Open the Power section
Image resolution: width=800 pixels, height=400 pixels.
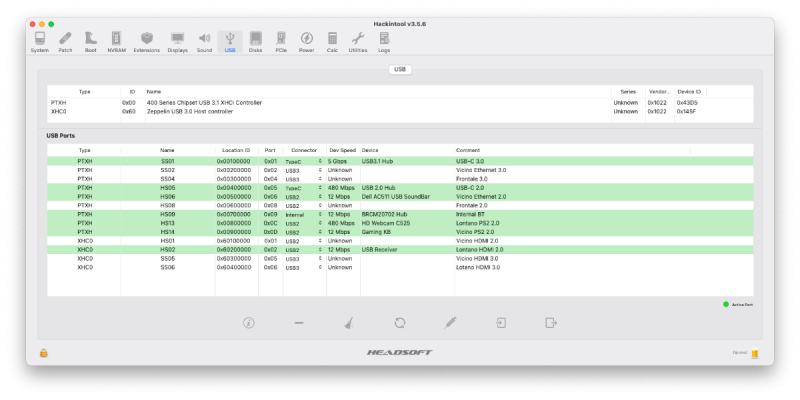click(x=307, y=42)
